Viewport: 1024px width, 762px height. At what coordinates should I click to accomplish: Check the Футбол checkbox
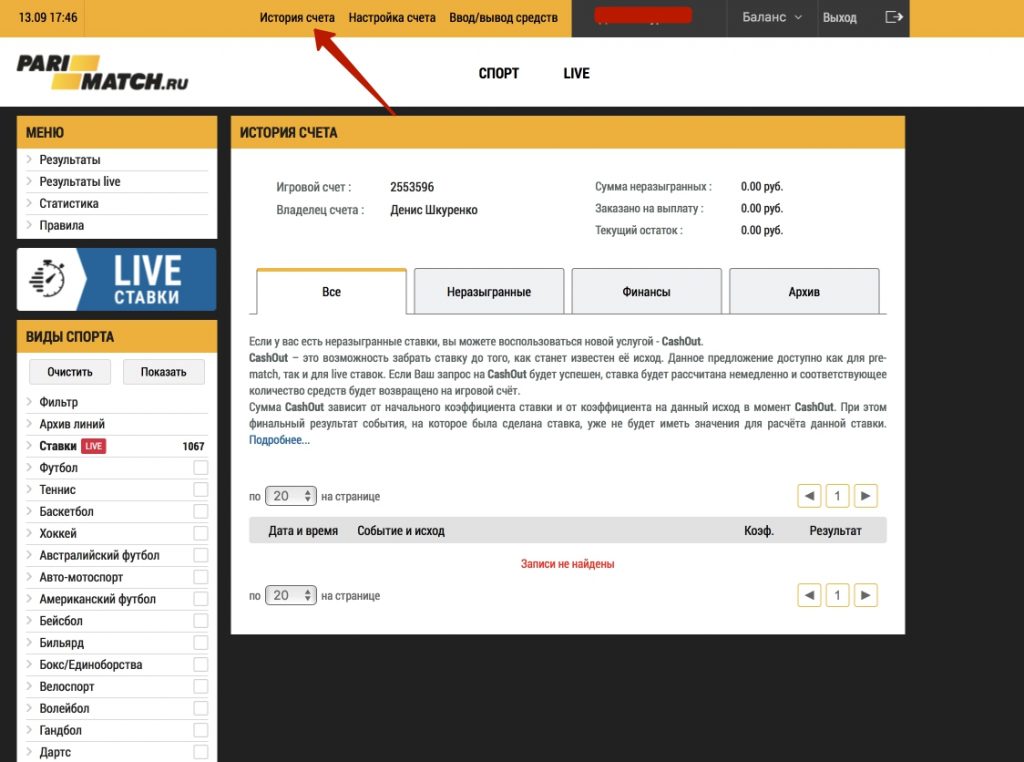point(201,468)
